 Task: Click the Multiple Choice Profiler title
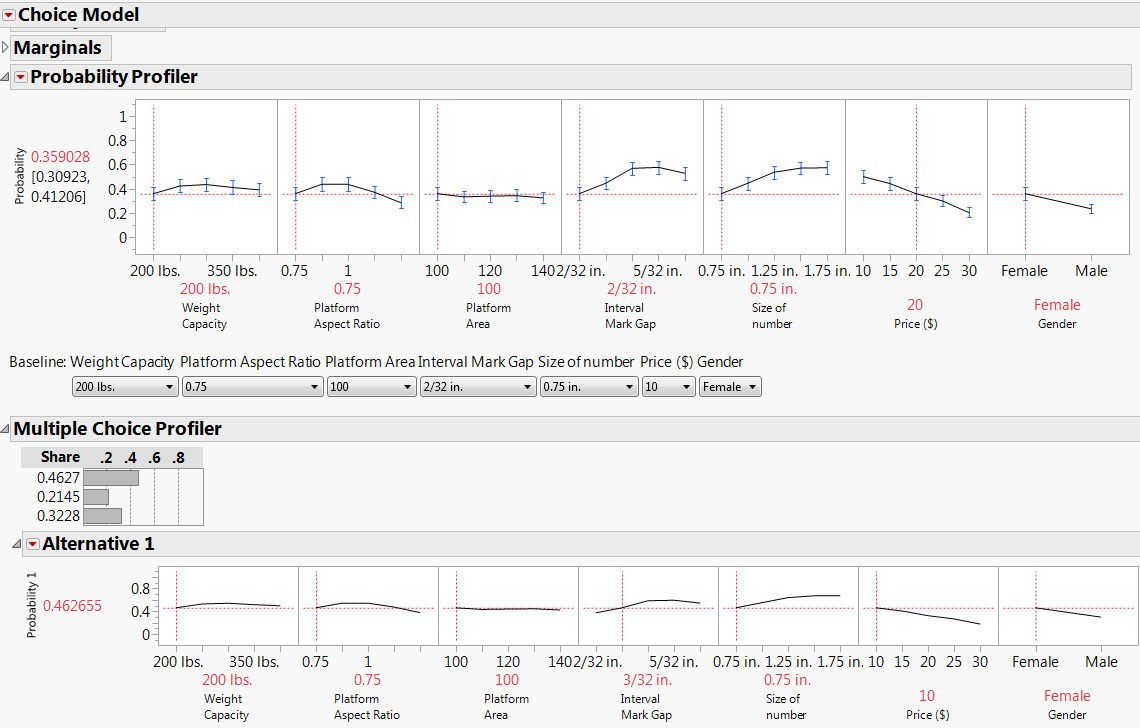click(x=118, y=429)
